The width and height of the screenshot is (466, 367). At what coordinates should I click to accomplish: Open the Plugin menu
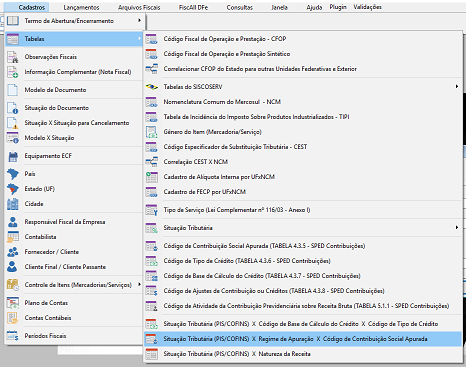point(338,7)
